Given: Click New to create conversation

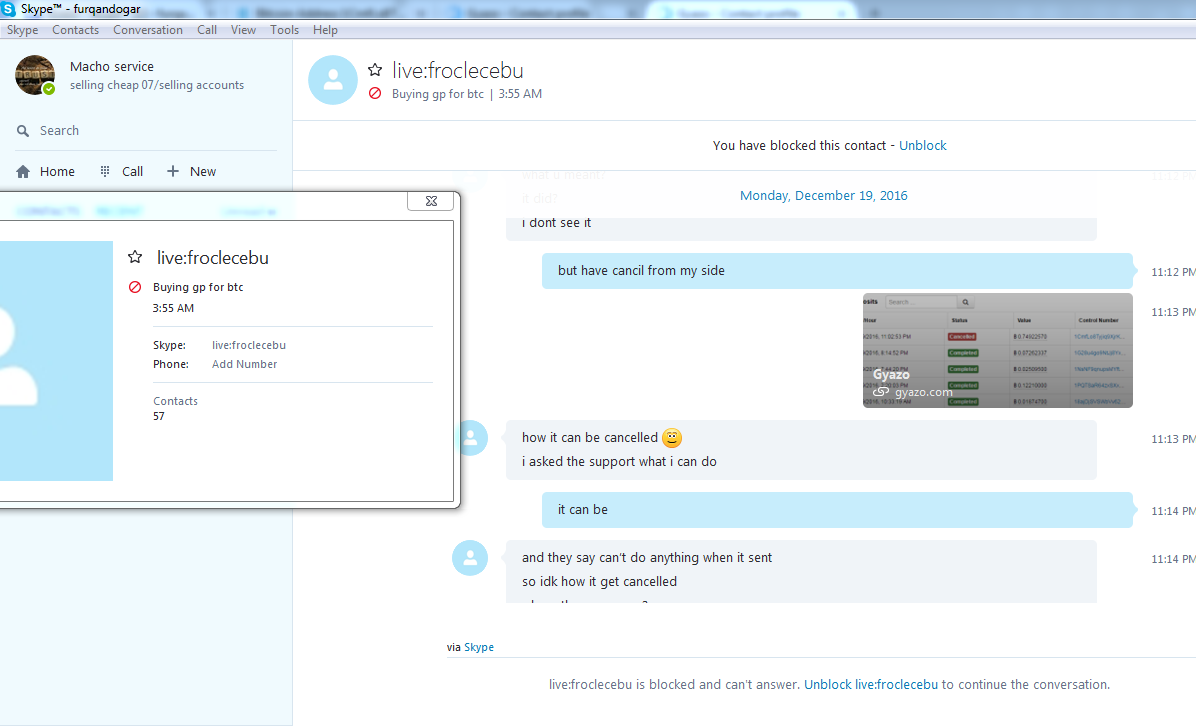Looking at the screenshot, I should tap(191, 172).
